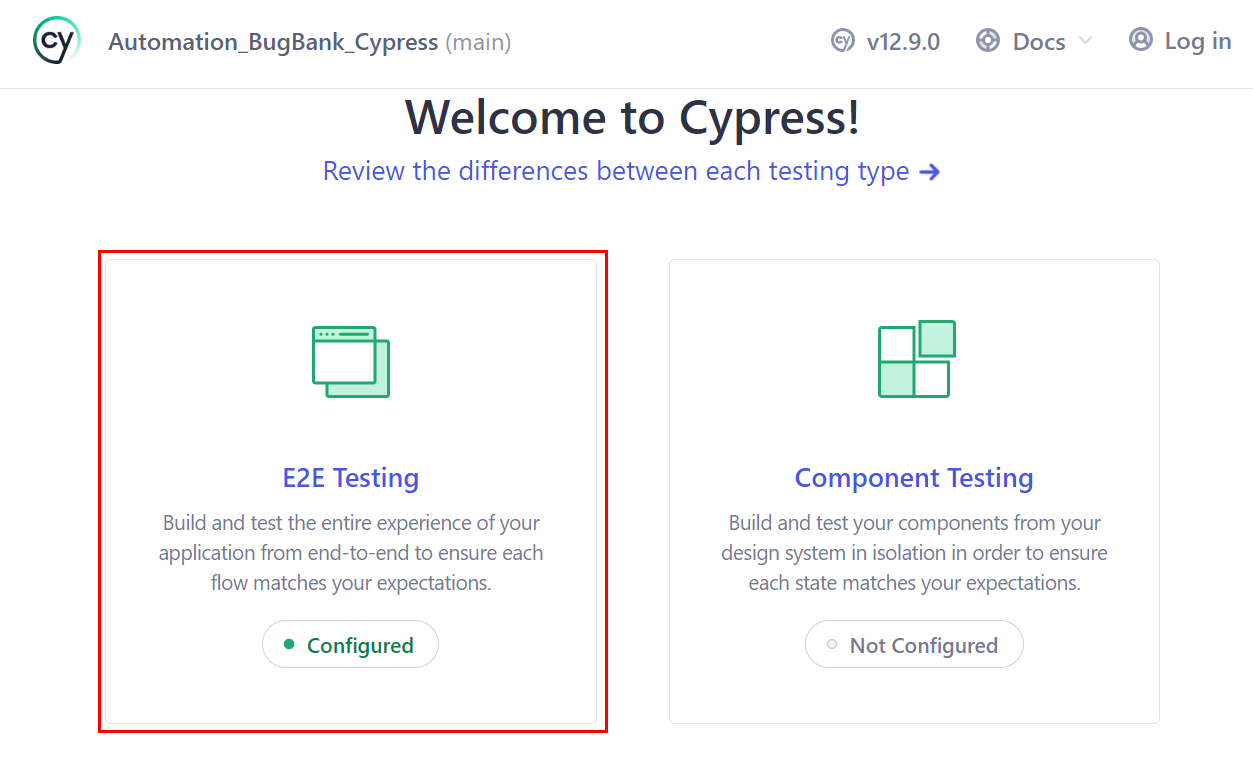The height and width of the screenshot is (759, 1253).
Task: Toggle the Configured badge on E2E Testing
Action: click(x=350, y=644)
